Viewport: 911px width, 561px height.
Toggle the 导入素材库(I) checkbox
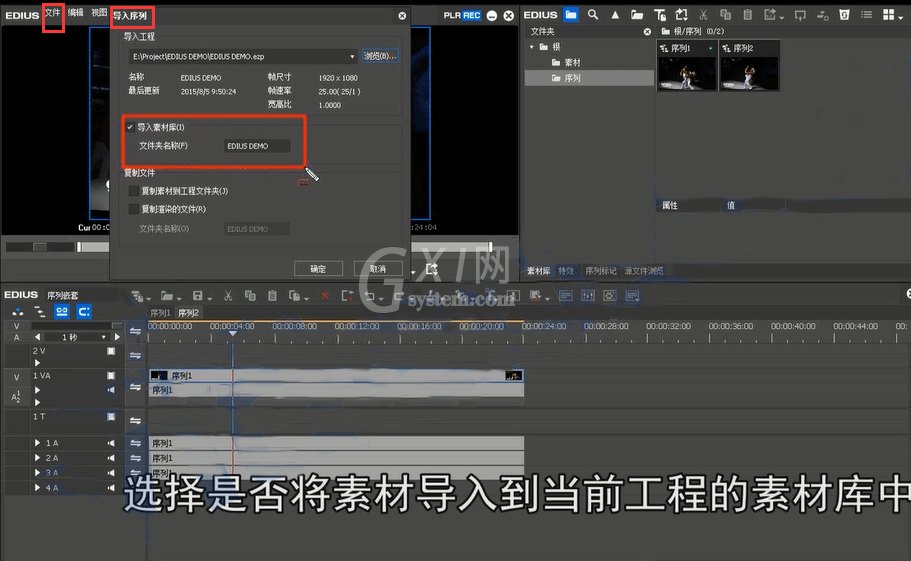click(130, 127)
